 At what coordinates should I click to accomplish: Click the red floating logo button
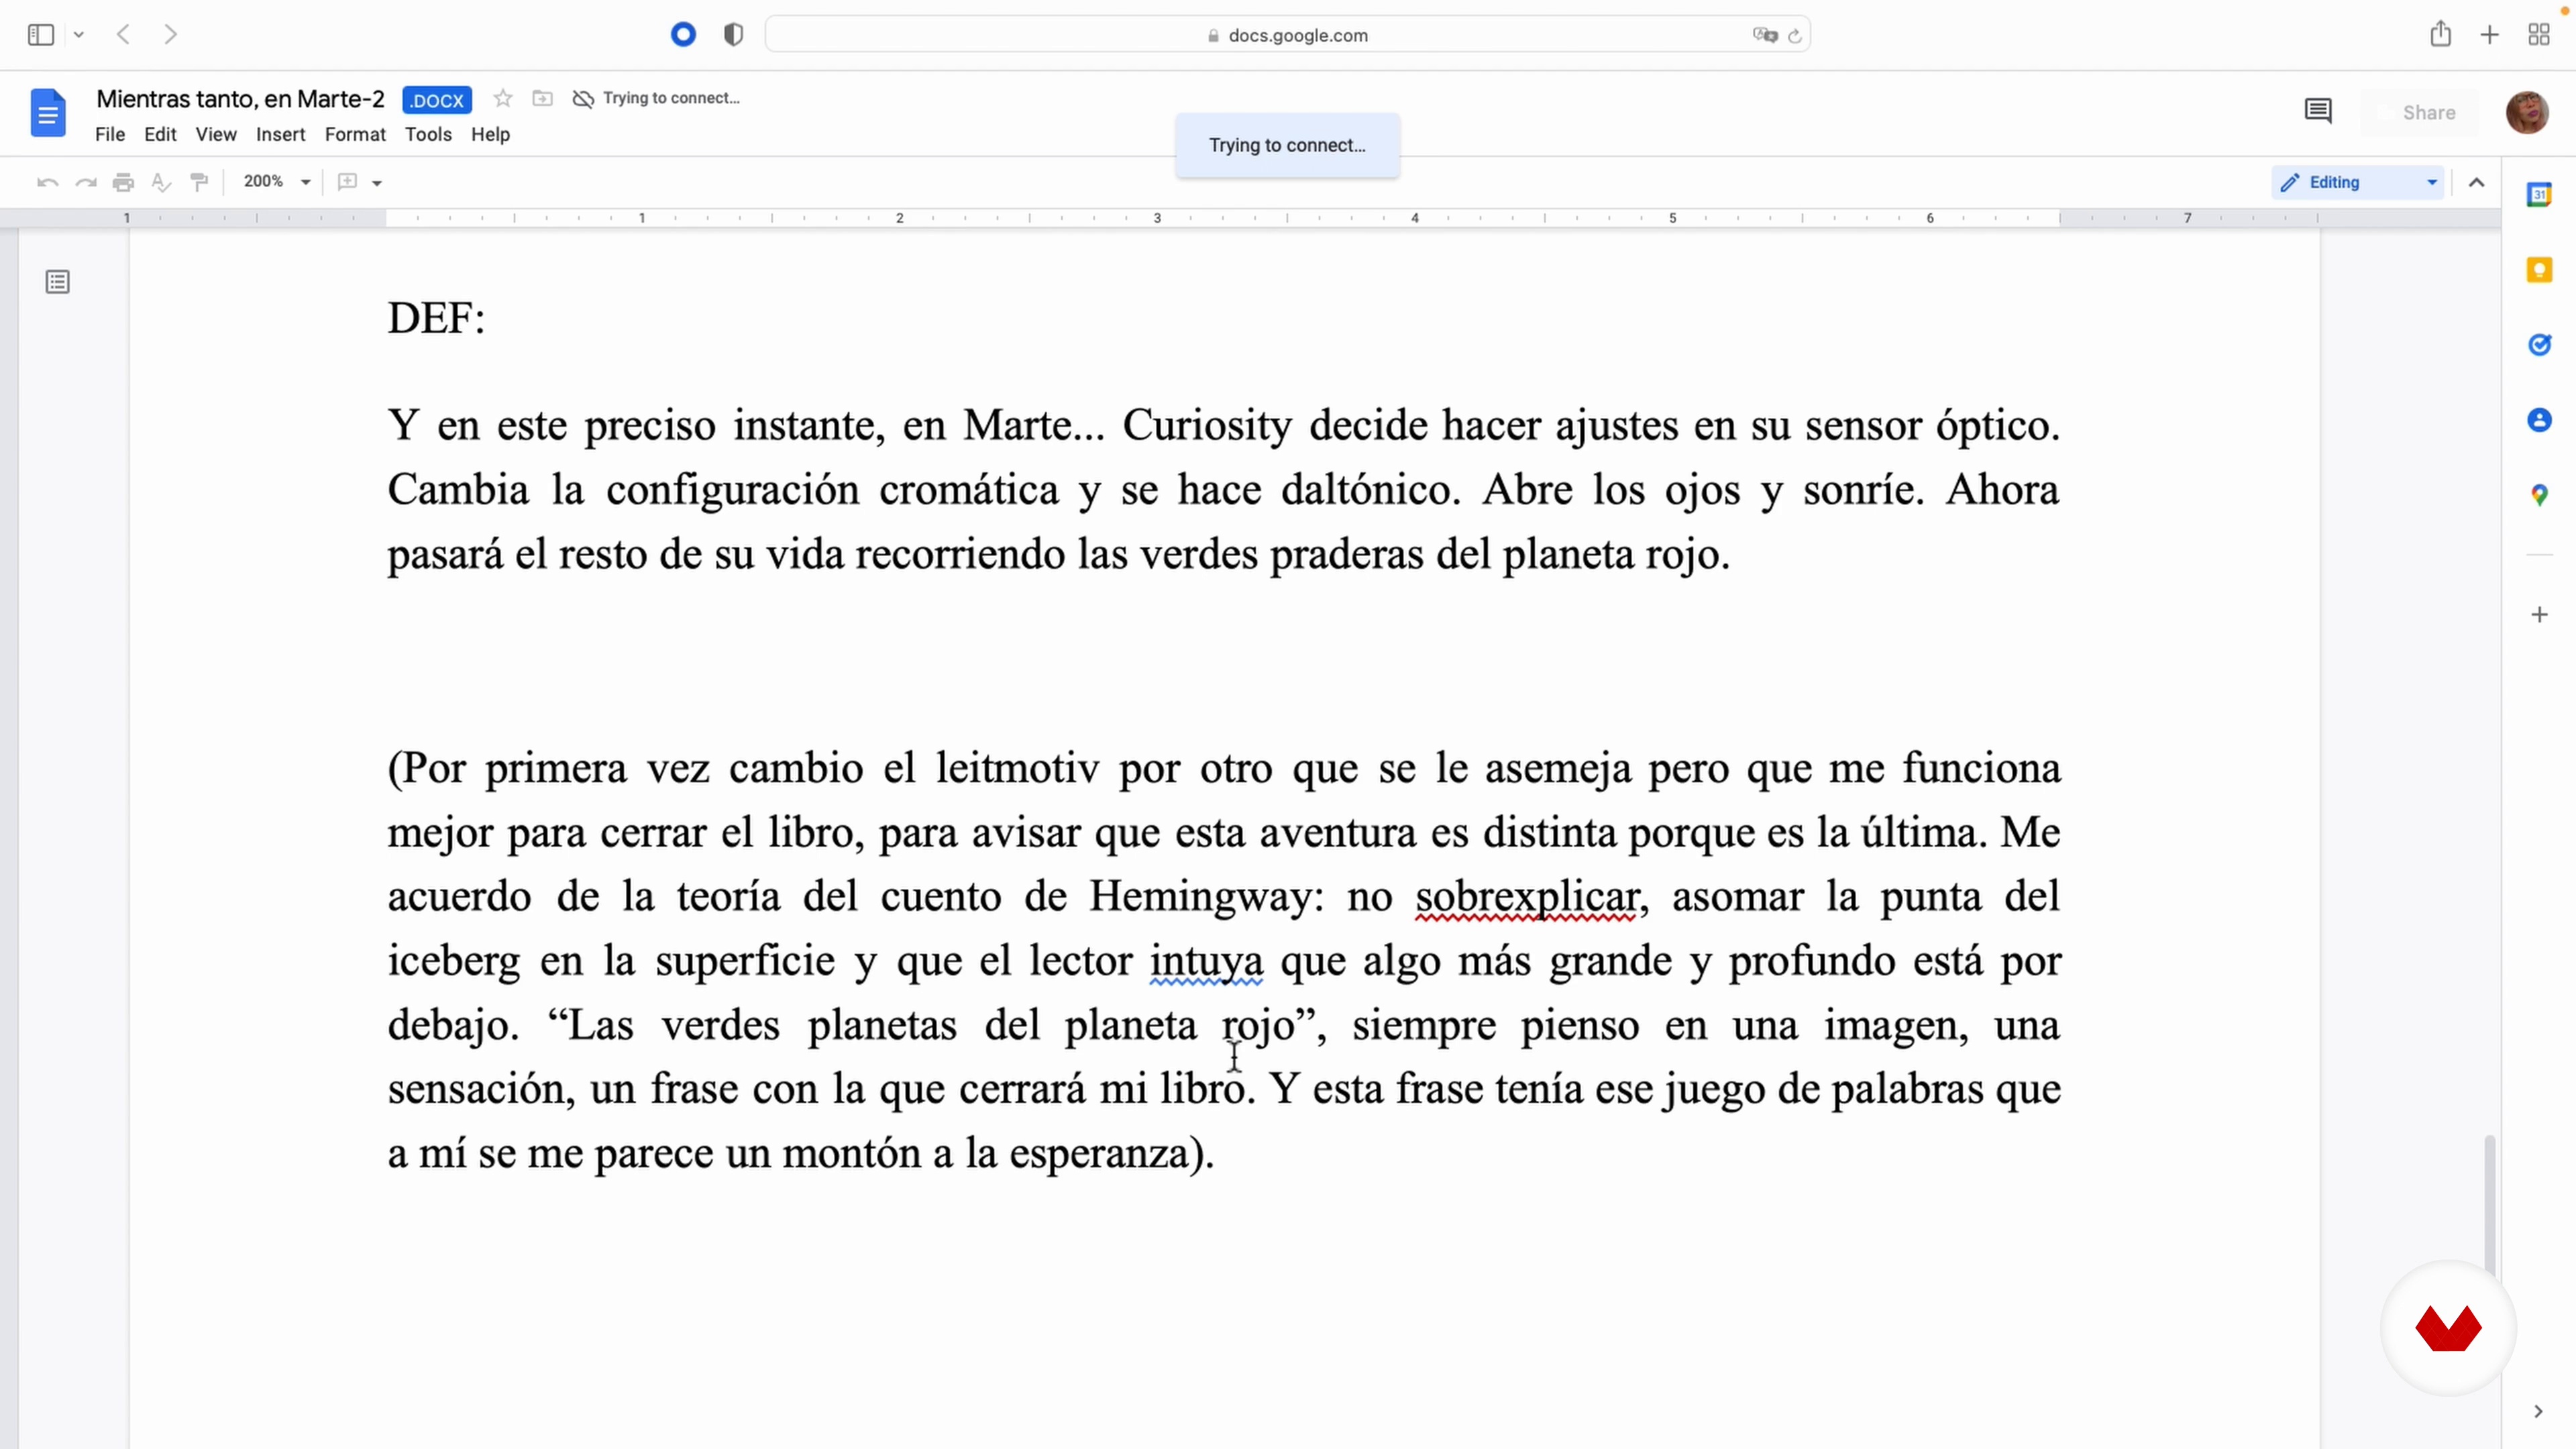tap(2448, 1328)
